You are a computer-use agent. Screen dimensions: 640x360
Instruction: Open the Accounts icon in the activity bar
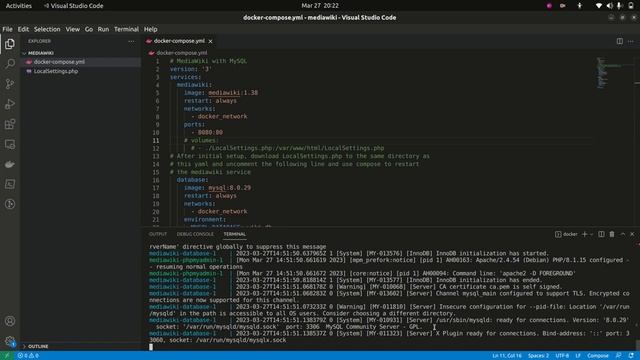click(10, 321)
